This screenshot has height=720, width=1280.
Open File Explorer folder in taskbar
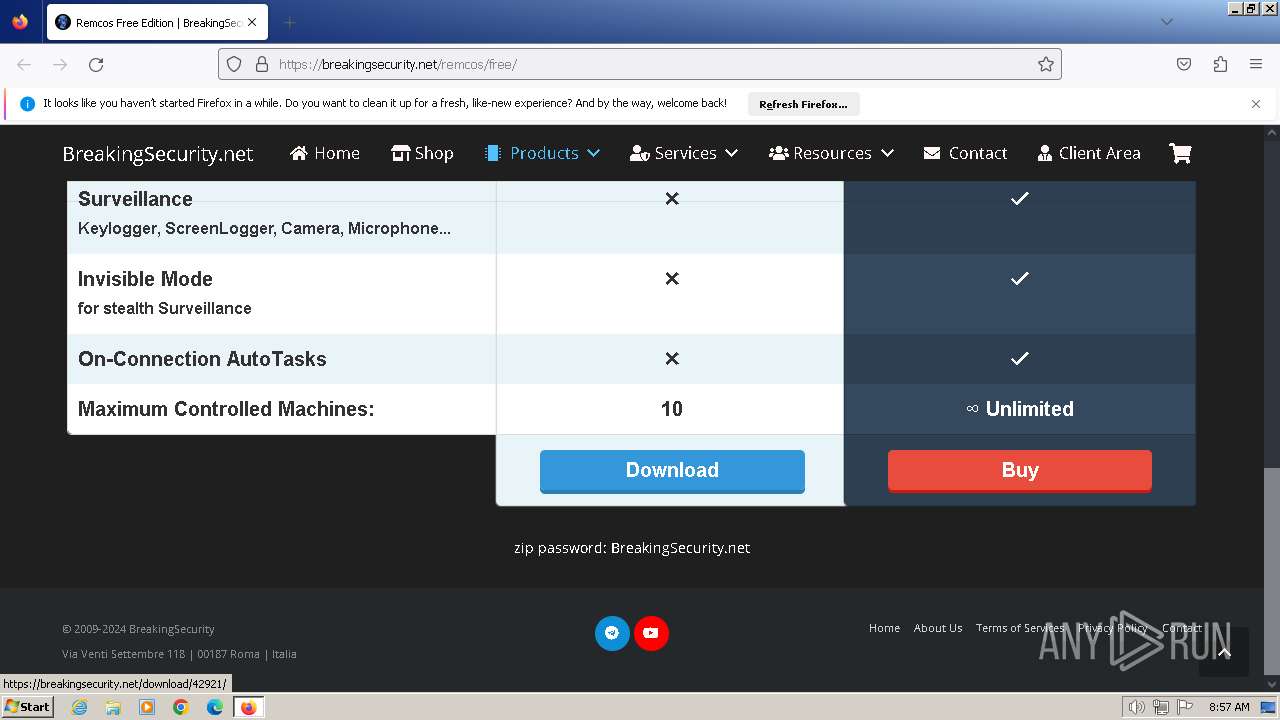(113, 707)
